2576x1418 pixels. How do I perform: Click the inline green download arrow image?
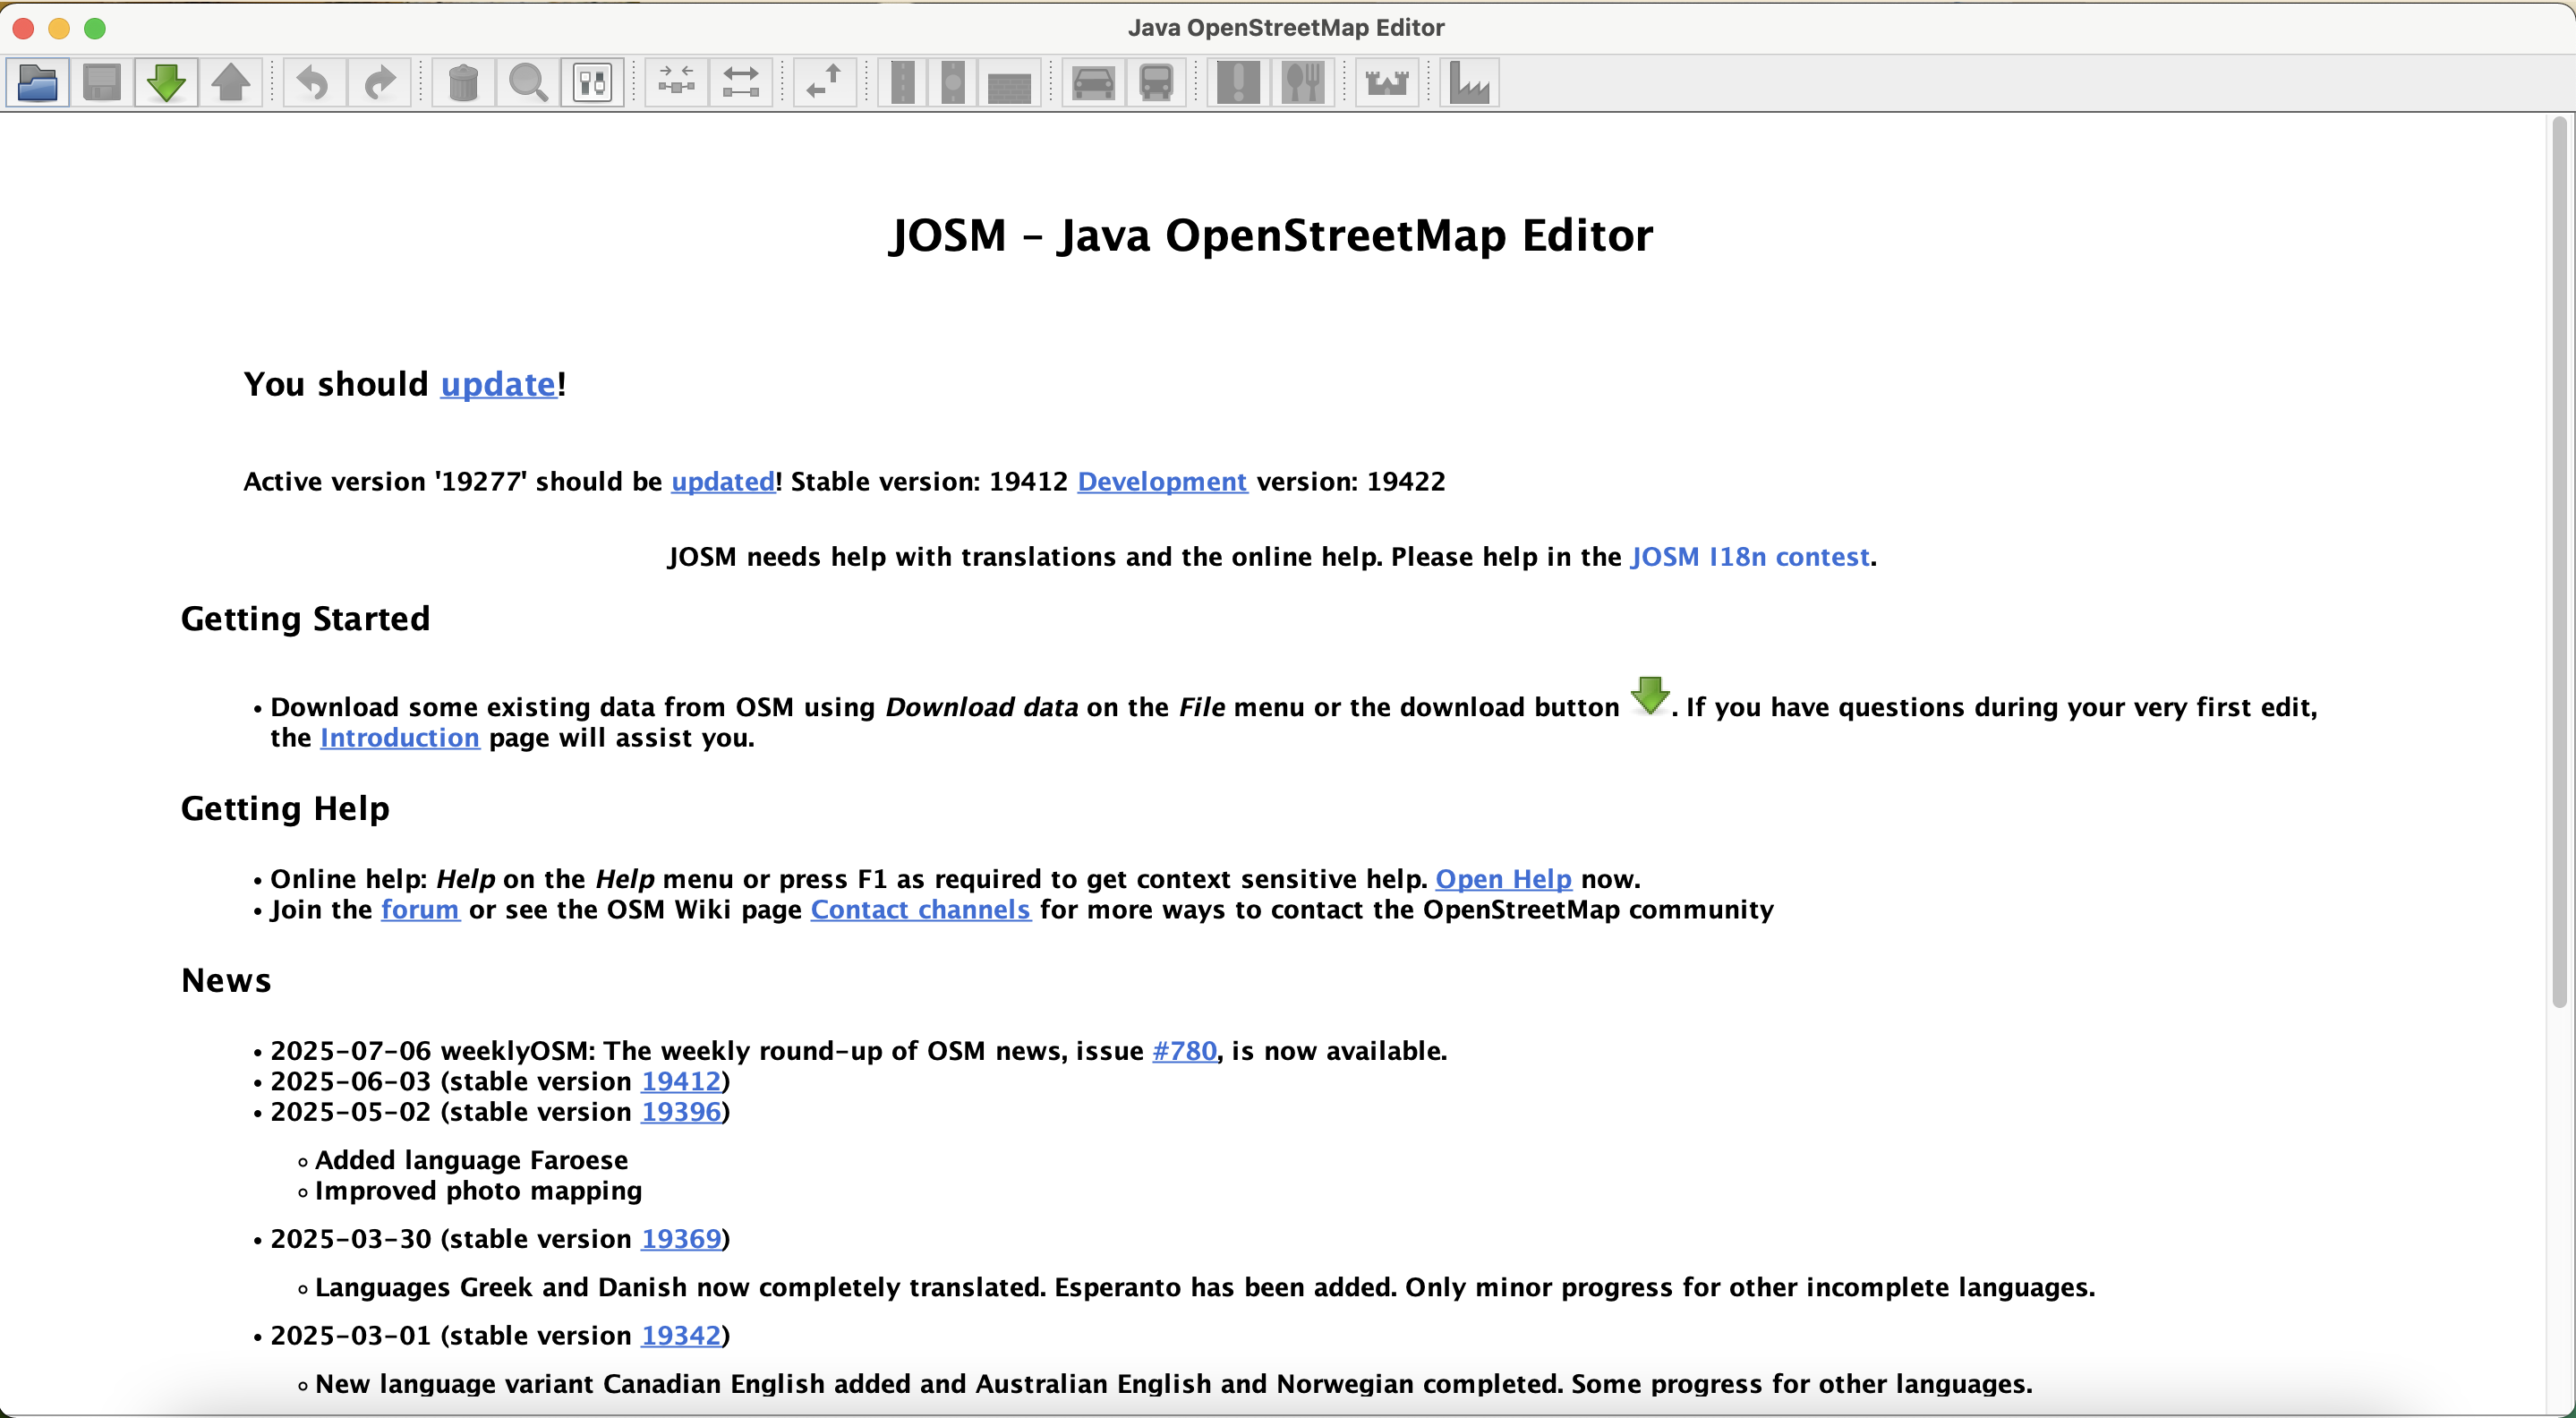(1649, 695)
